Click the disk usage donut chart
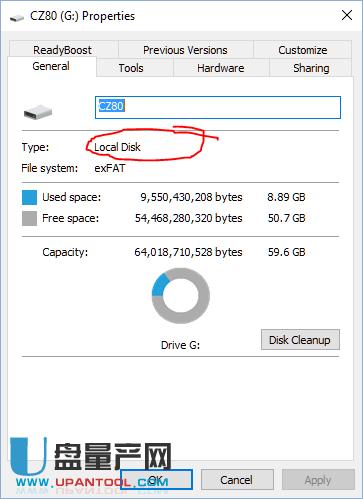363x499 pixels. tap(180, 295)
